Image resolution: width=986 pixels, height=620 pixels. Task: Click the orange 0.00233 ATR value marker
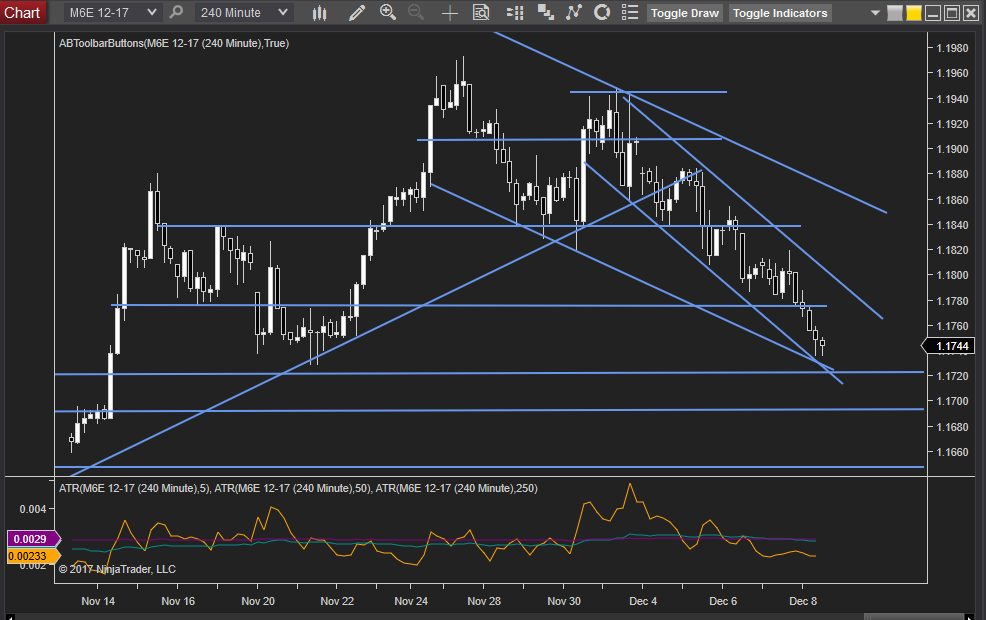33,556
